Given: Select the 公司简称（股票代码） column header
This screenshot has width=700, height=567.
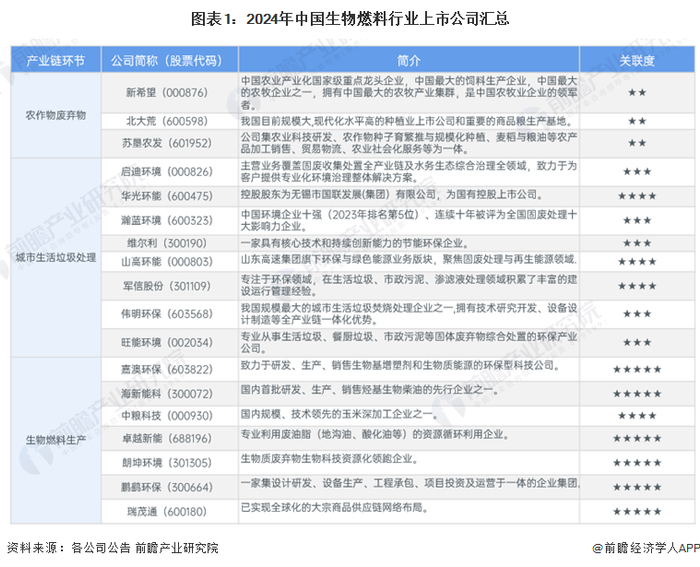Looking at the screenshot, I should click(170, 60).
